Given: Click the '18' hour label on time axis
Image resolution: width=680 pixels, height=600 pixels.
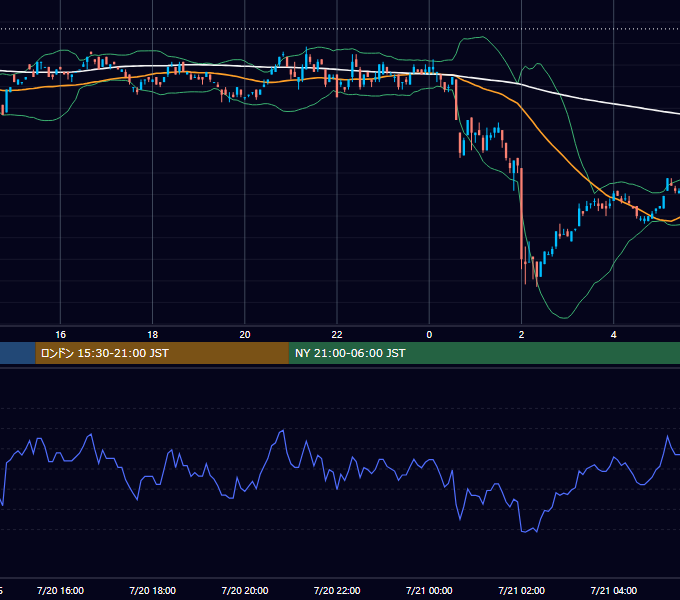Looking at the screenshot, I should [153, 335].
